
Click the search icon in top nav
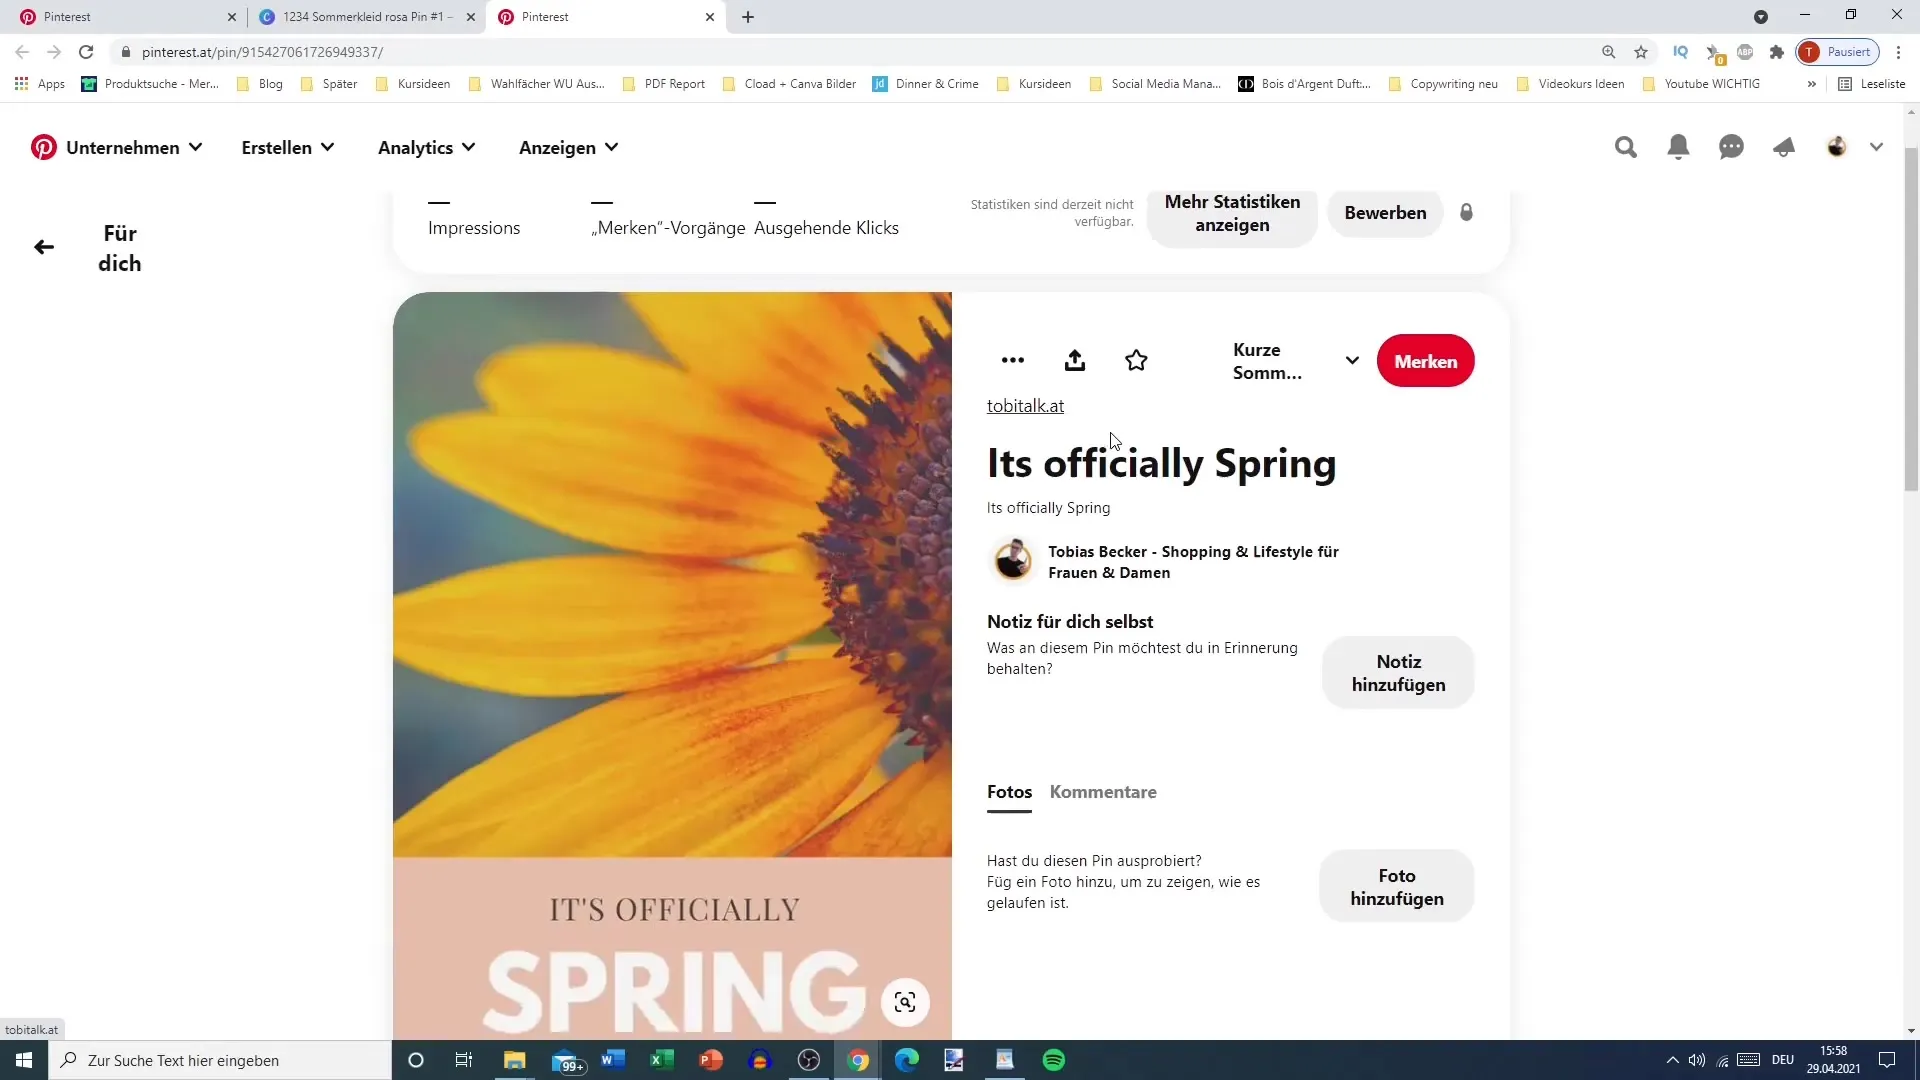(x=1625, y=148)
